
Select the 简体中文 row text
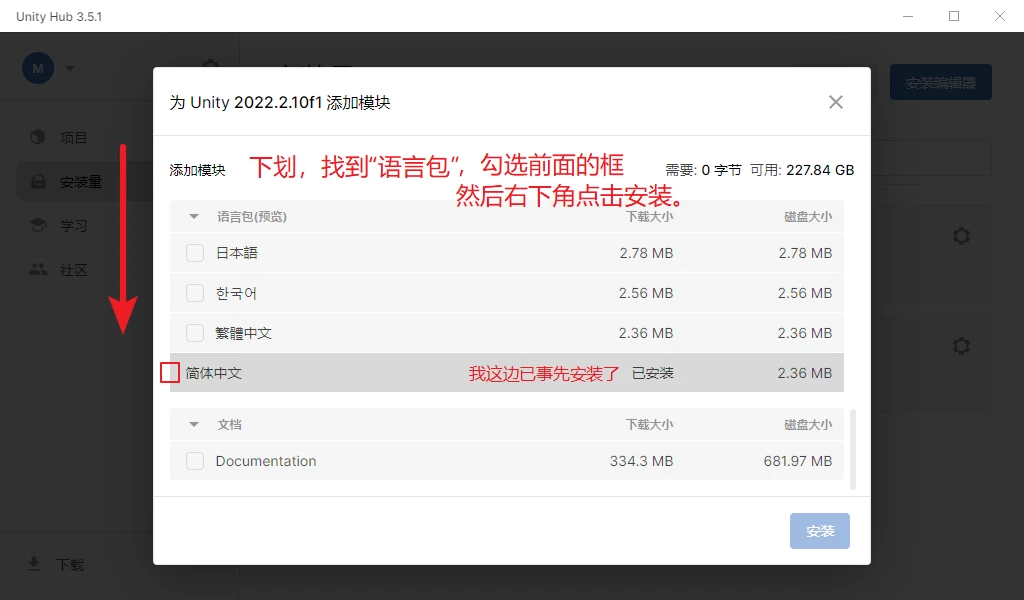point(214,373)
